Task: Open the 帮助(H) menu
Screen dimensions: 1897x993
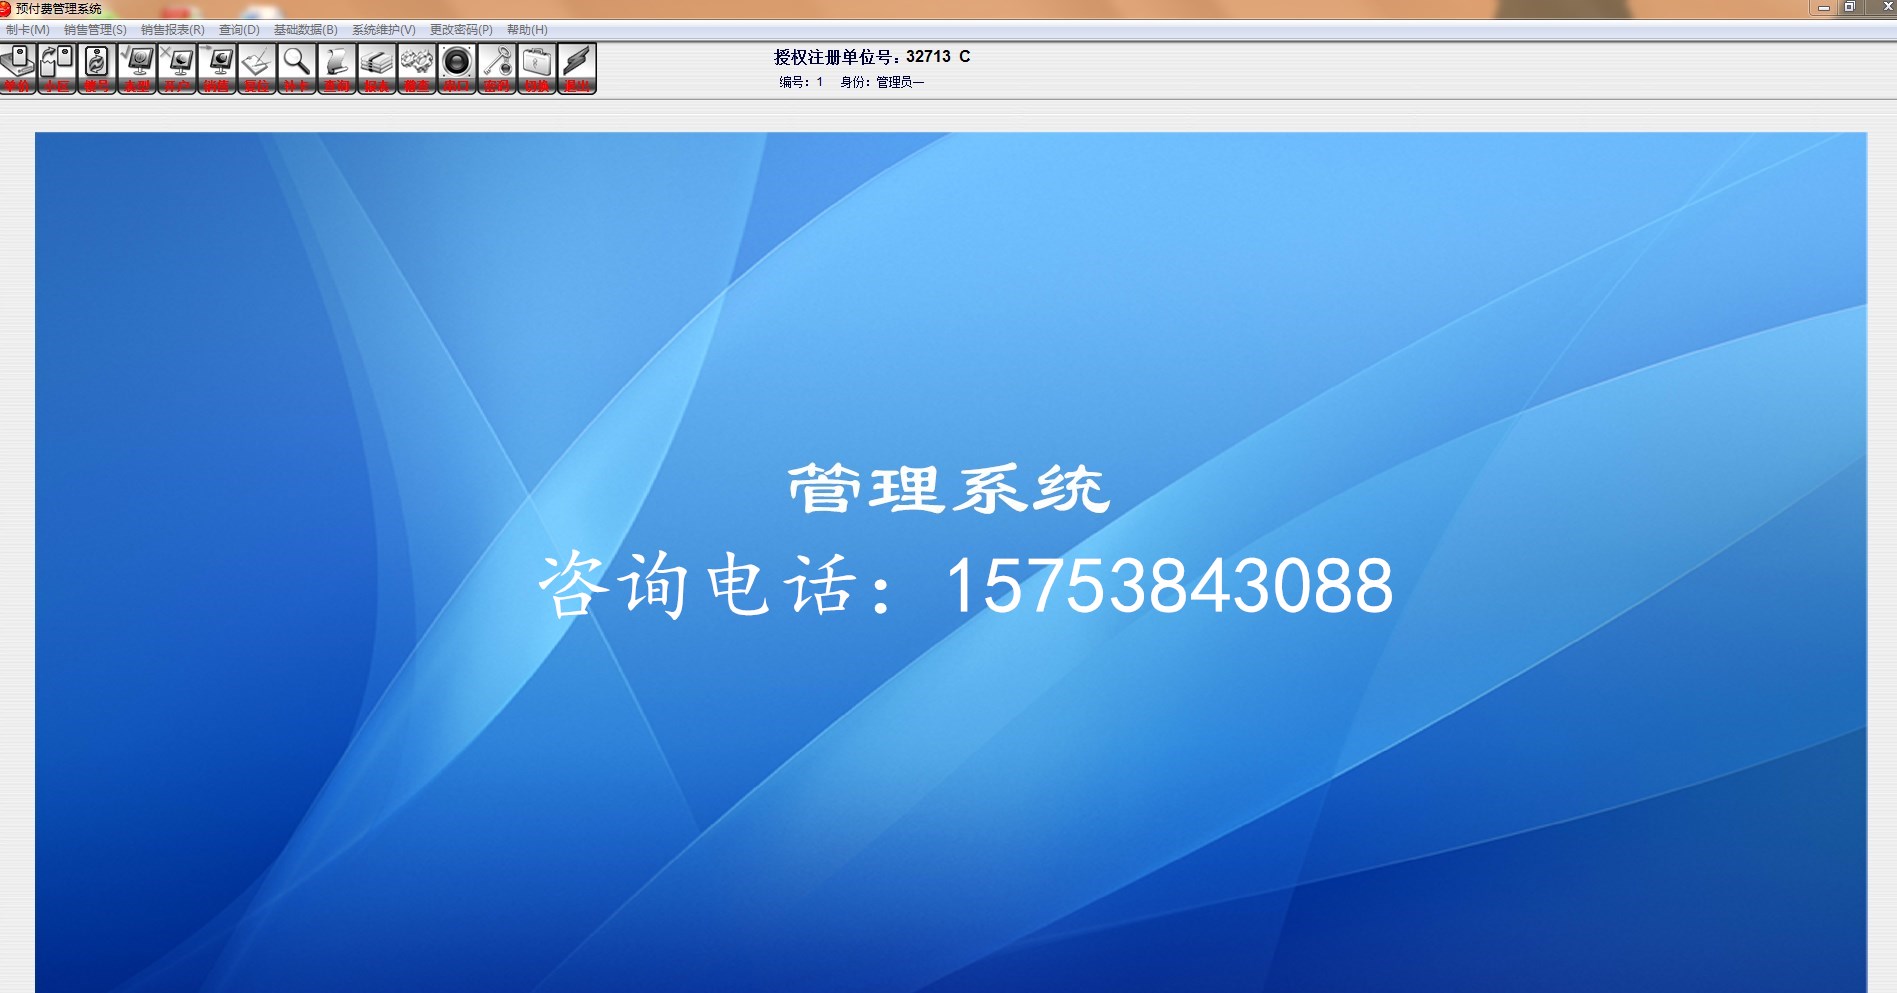Action: pyautogui.click(x=527, y=29)
